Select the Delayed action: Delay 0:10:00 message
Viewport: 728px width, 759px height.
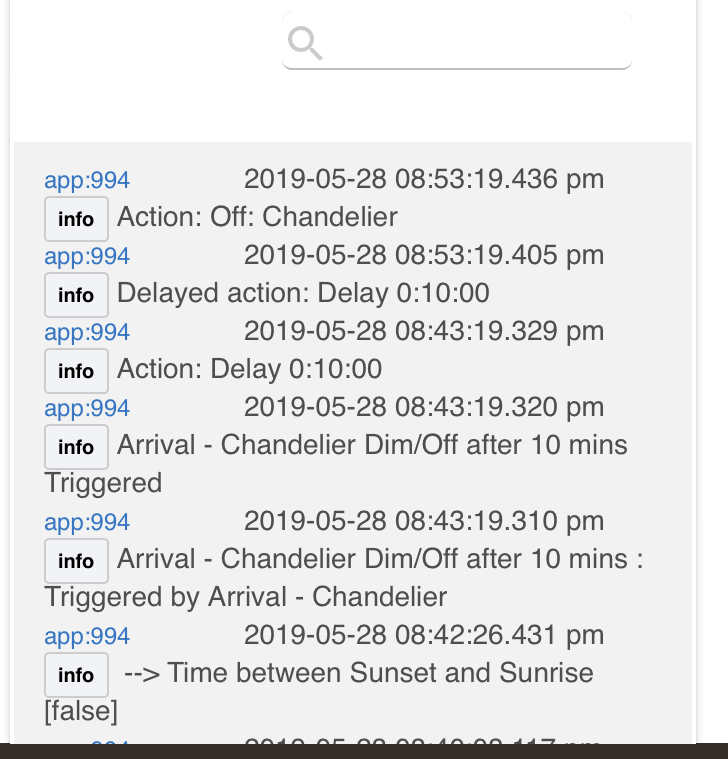click(x=303, y=293)
